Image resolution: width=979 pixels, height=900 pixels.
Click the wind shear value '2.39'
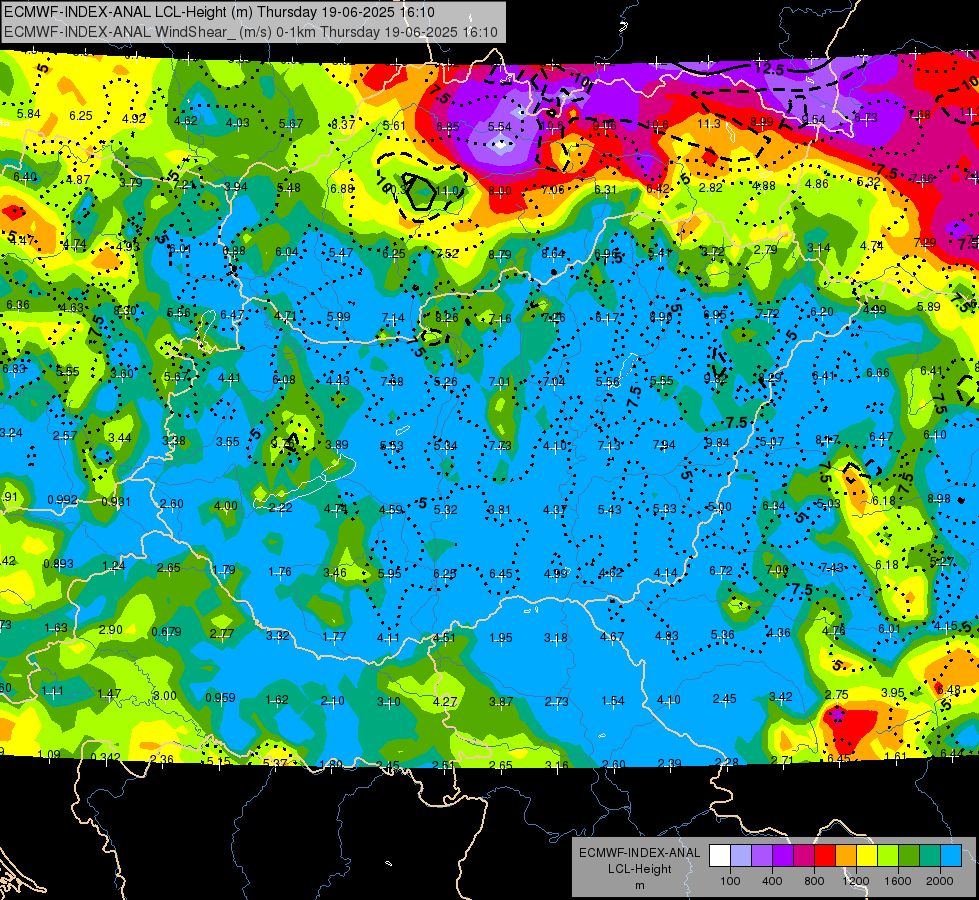click(670, 763)
